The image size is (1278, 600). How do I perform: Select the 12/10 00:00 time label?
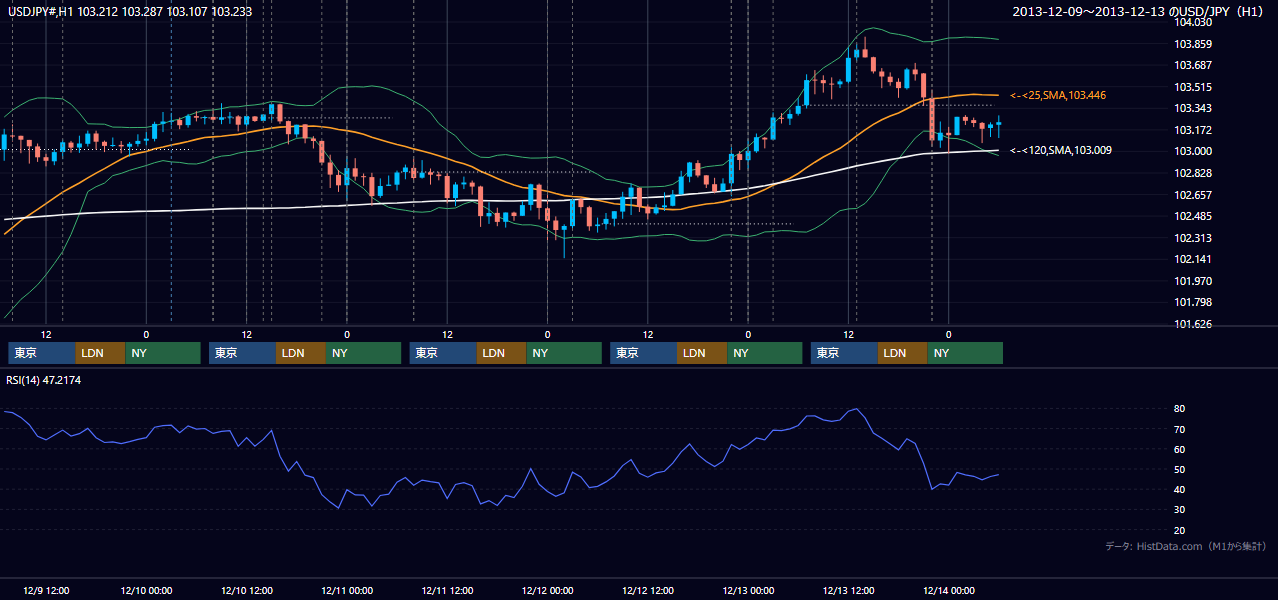point(146,590)
